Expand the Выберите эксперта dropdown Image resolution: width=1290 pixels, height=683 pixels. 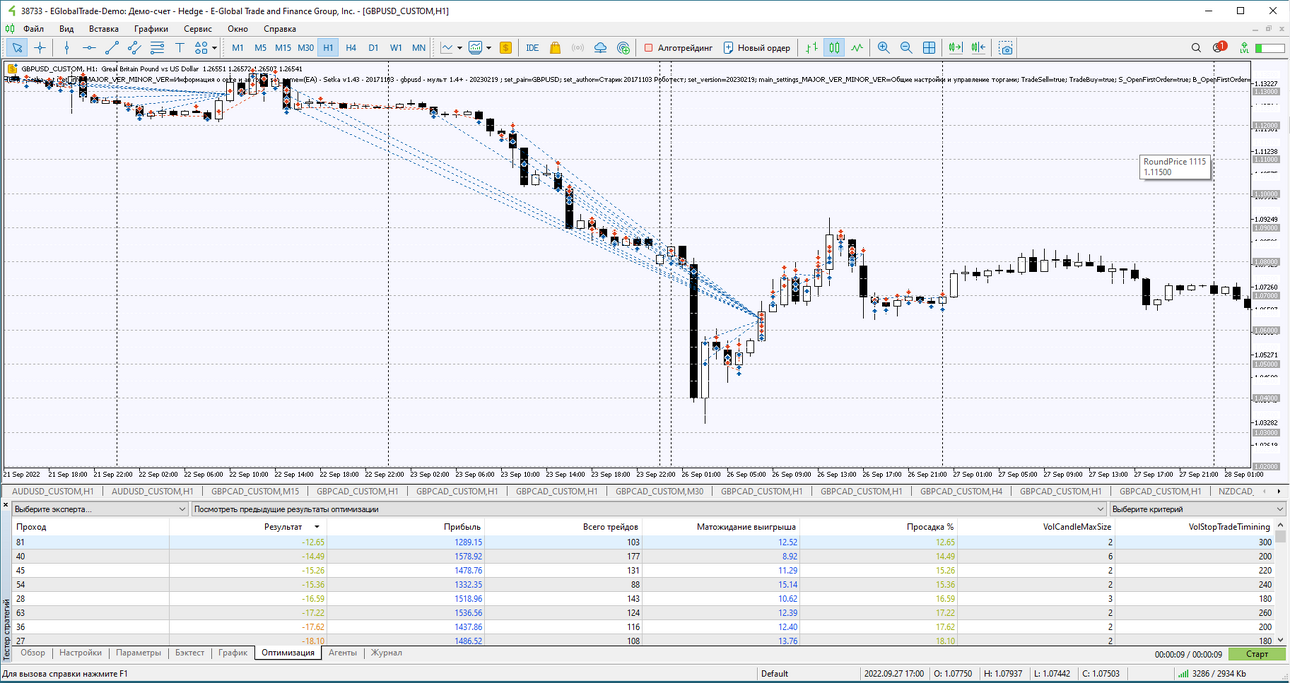[x=100, y=509]
